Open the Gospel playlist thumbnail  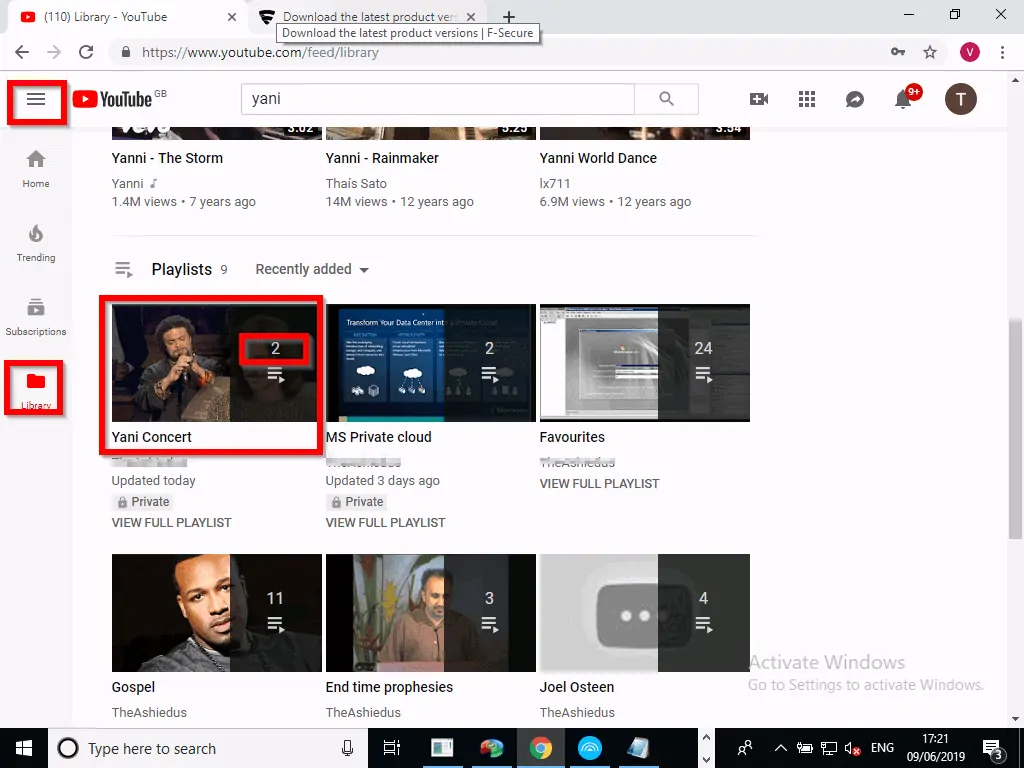pos(217,613)
